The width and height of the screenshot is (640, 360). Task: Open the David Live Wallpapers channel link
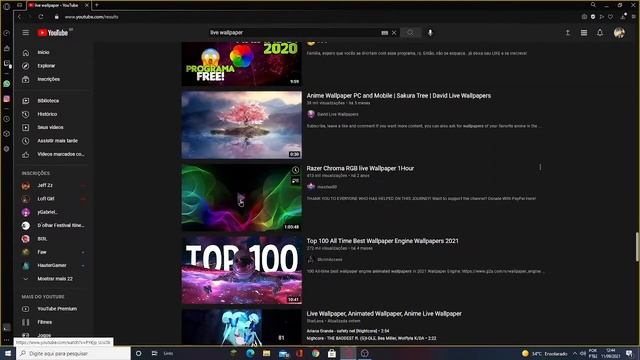[338, 114]
